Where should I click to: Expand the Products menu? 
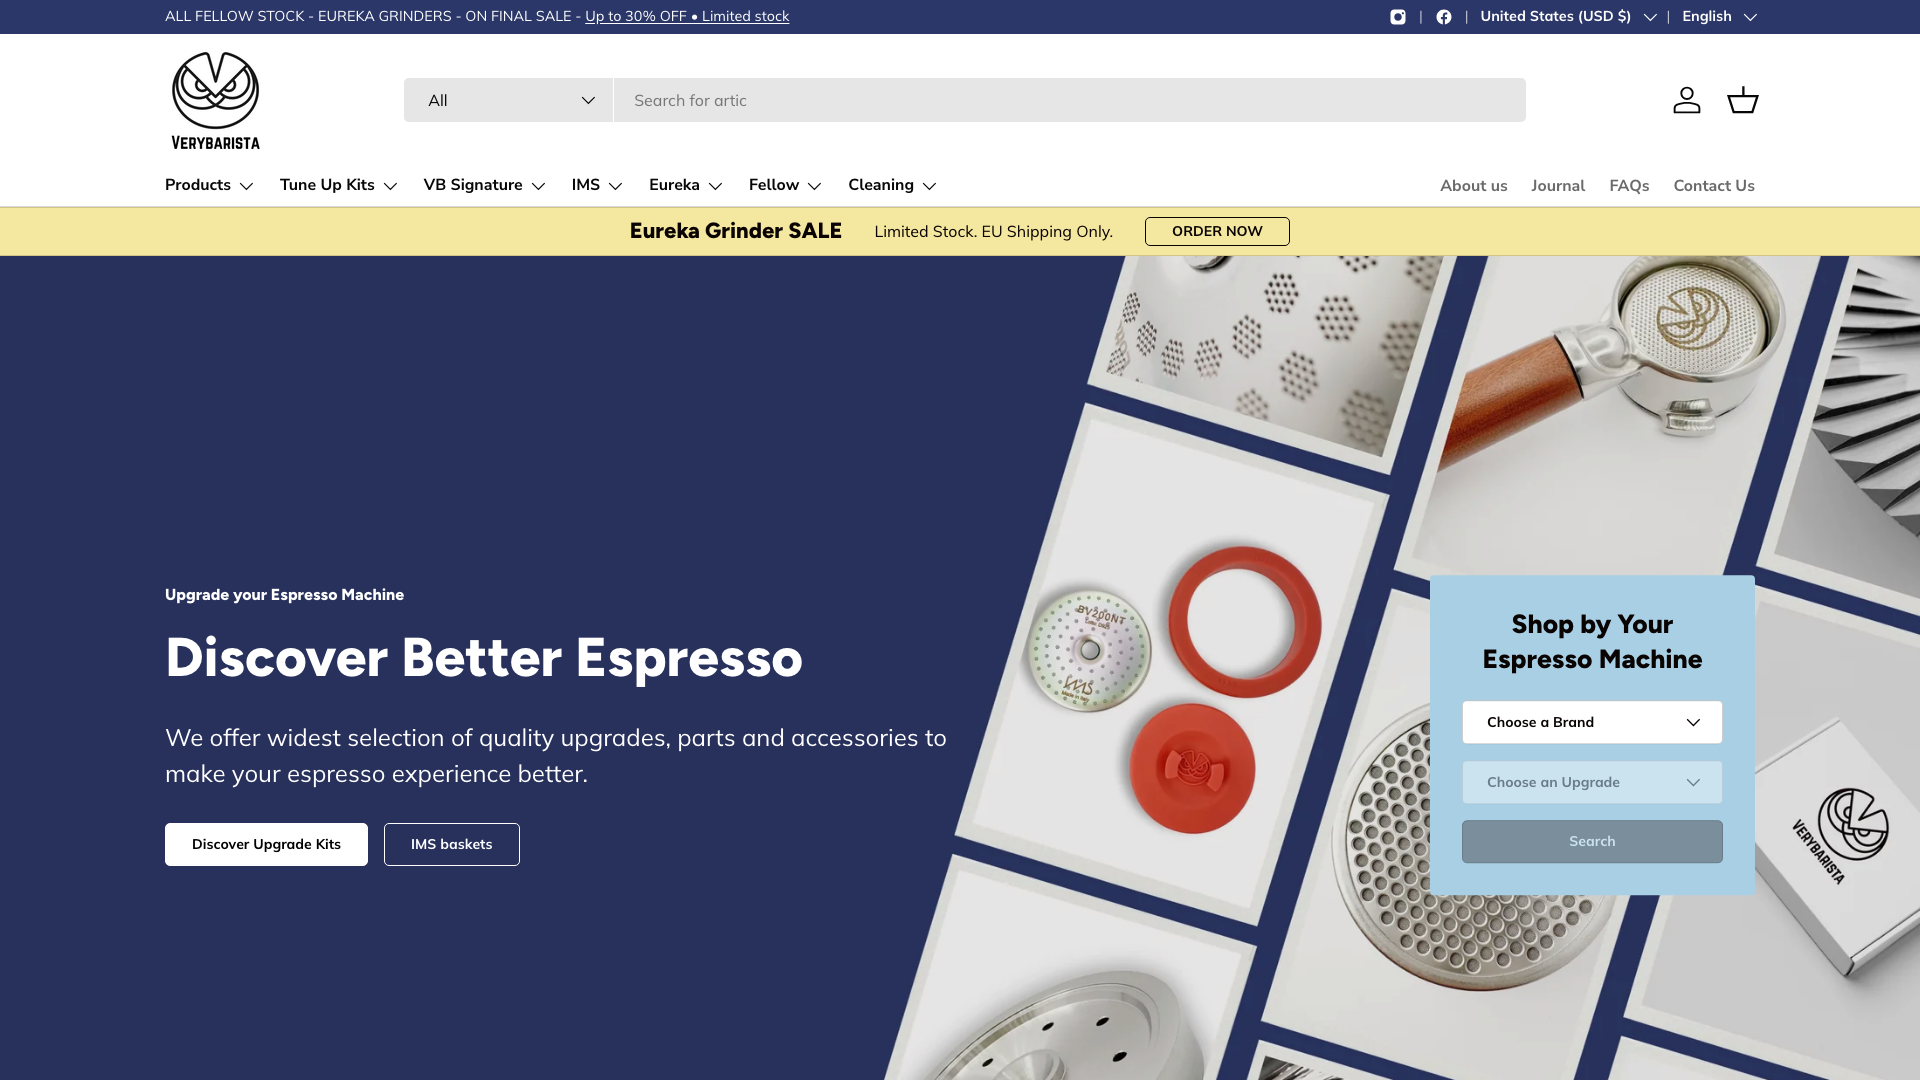point(209,185)
